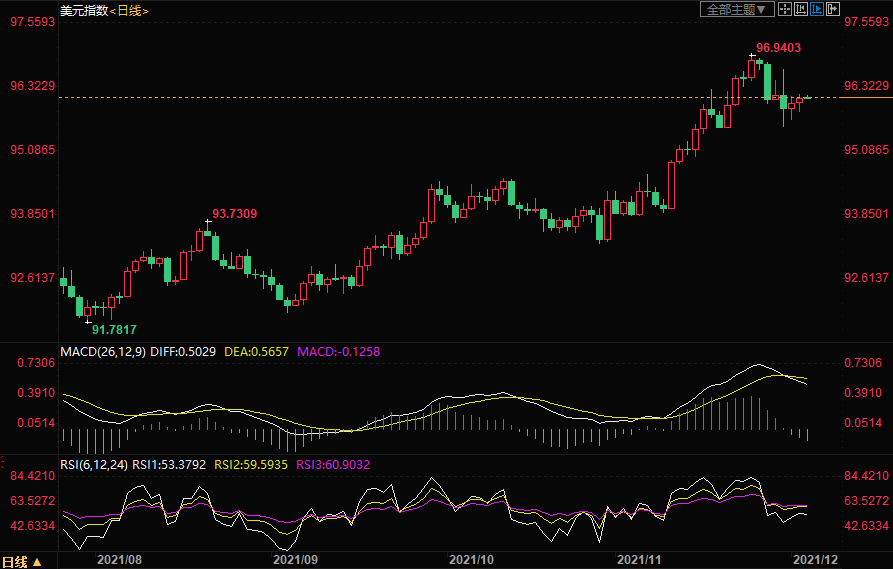Click the export/exit arrow panel icon

[832, 9]
